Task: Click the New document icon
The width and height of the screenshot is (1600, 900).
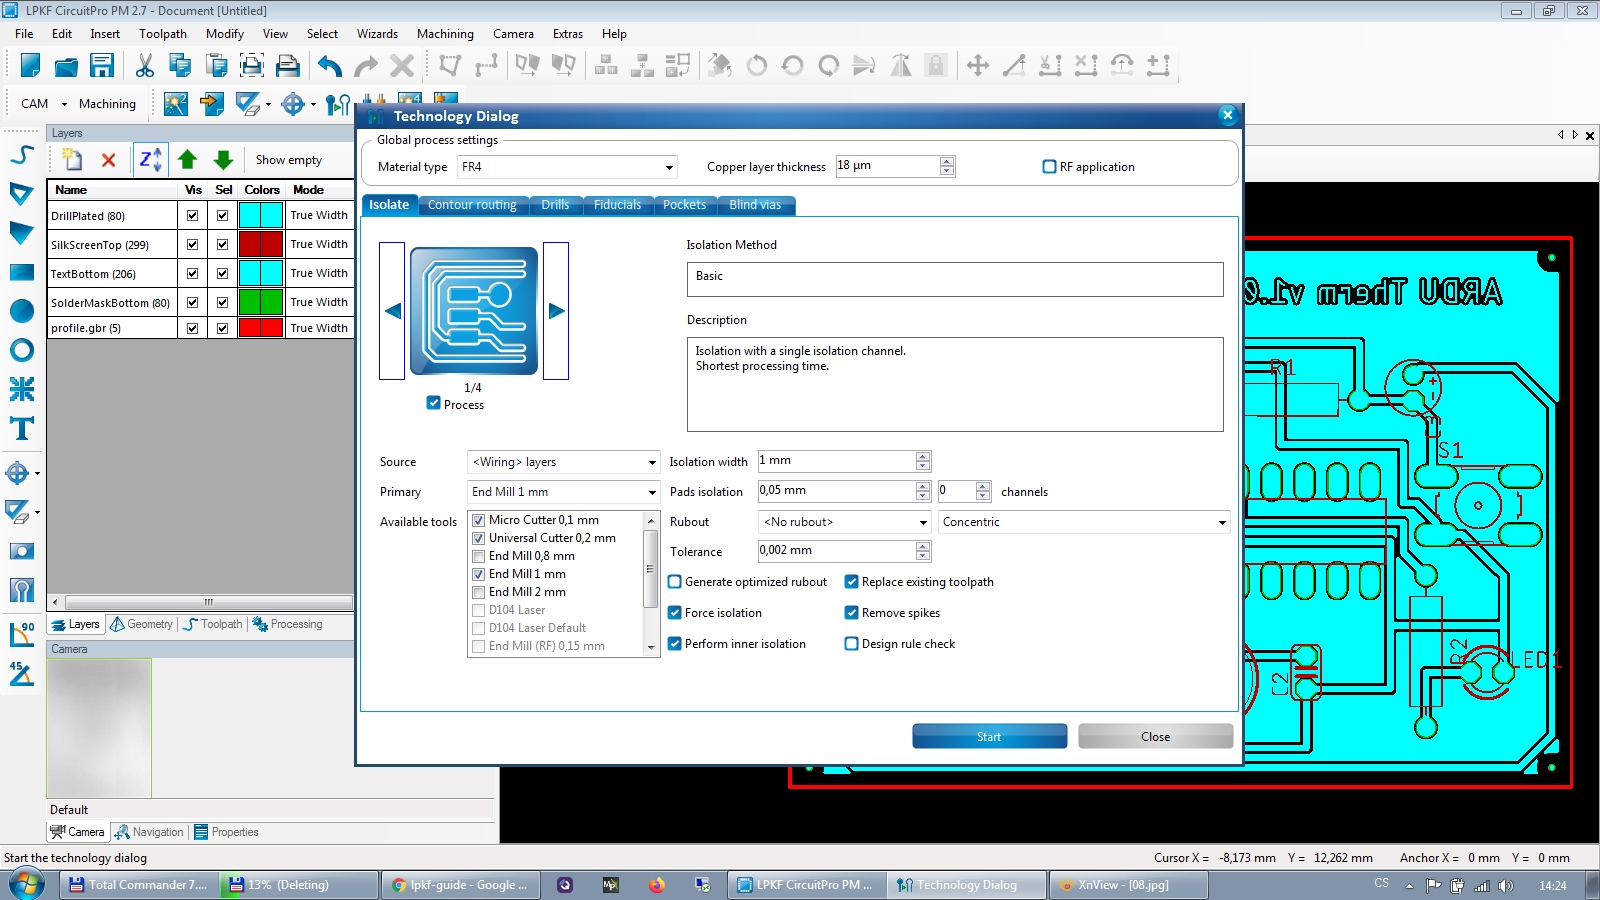Action: pyautogui.click(x=30, y=66)
